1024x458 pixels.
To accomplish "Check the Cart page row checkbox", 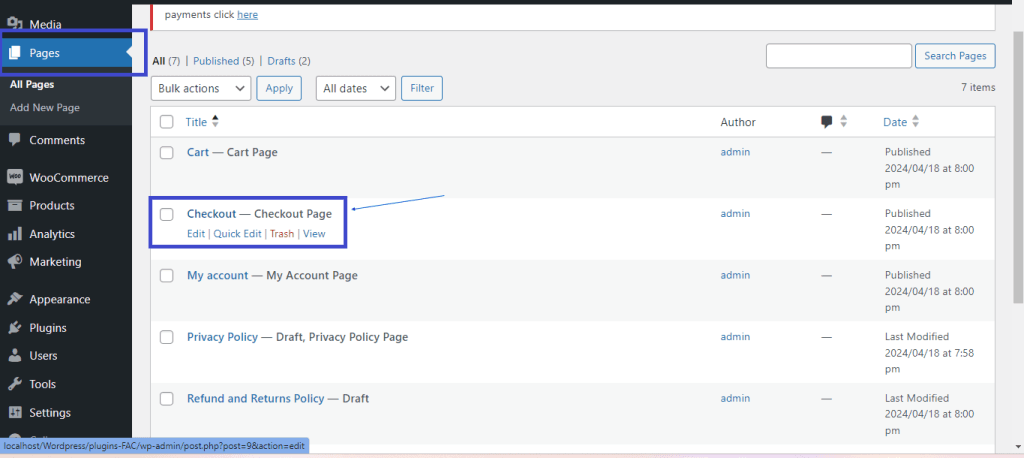I will 167,152.
